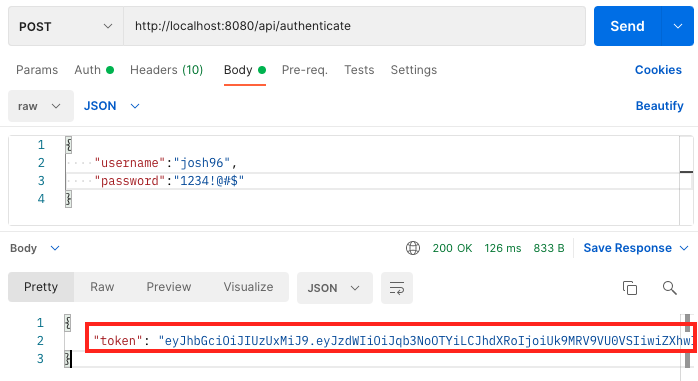Click the "username" line in request editor
The width and height of the screenshot is (698, 381).
point(166,163)
